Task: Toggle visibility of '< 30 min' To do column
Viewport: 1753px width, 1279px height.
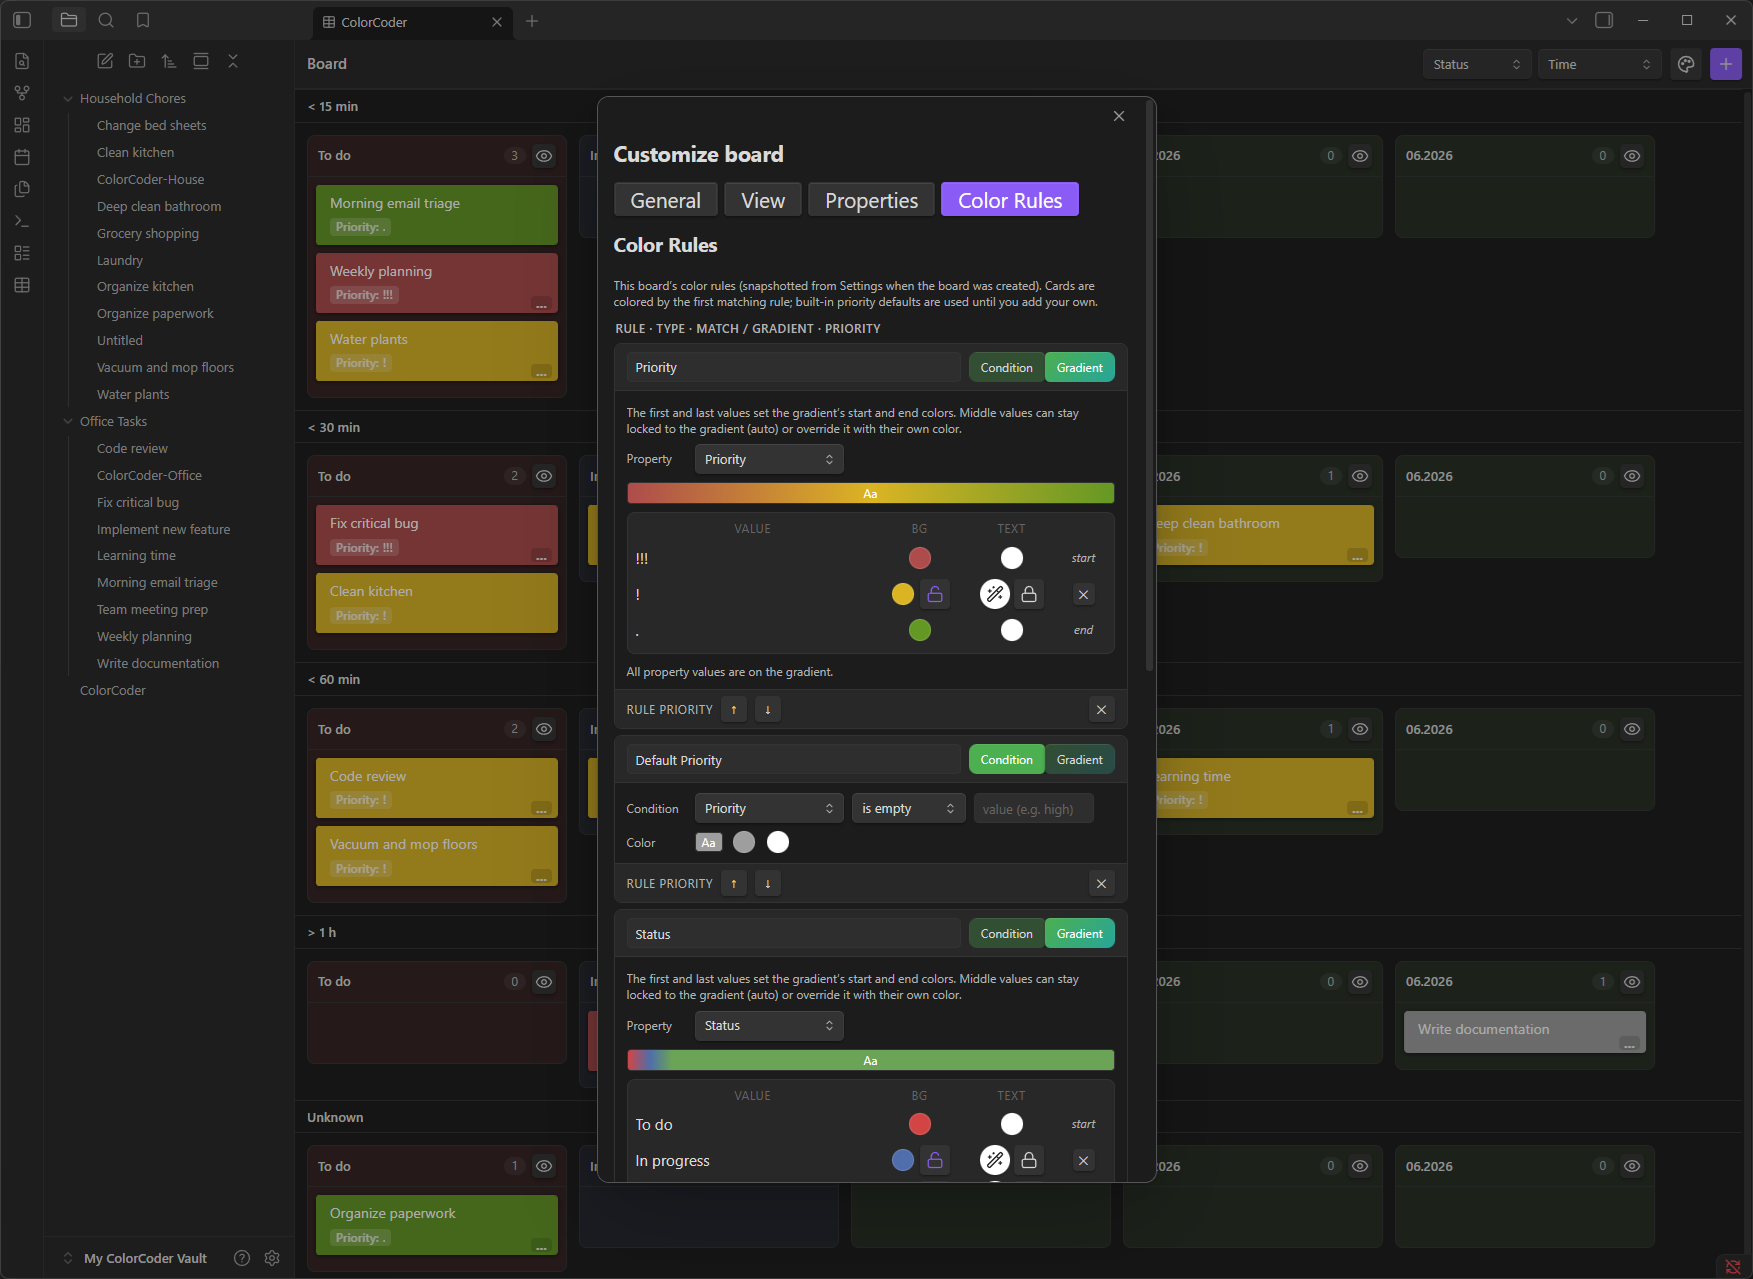Action: click(544, 477)
